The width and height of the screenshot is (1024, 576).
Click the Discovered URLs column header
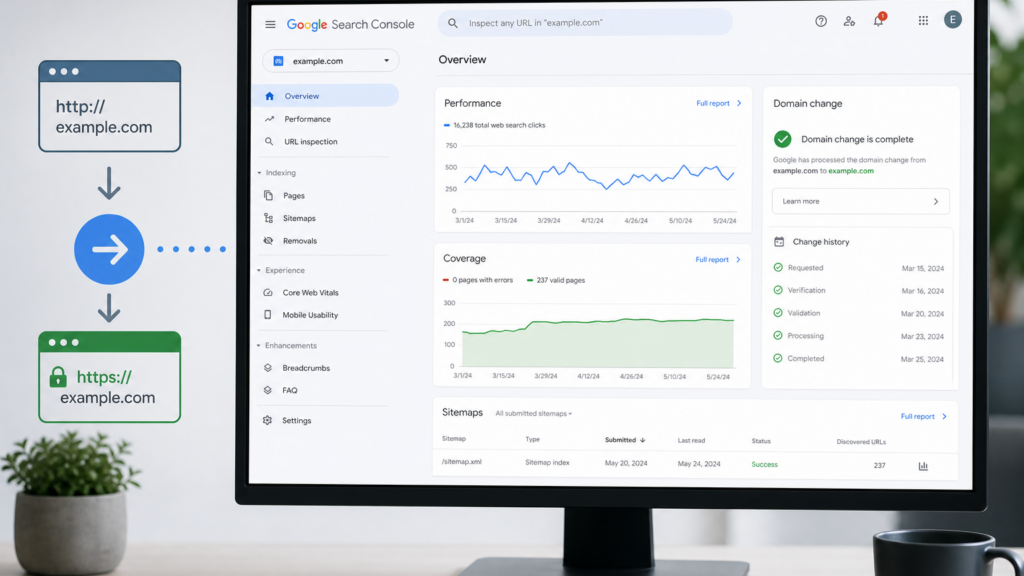[x=861, y=442]
